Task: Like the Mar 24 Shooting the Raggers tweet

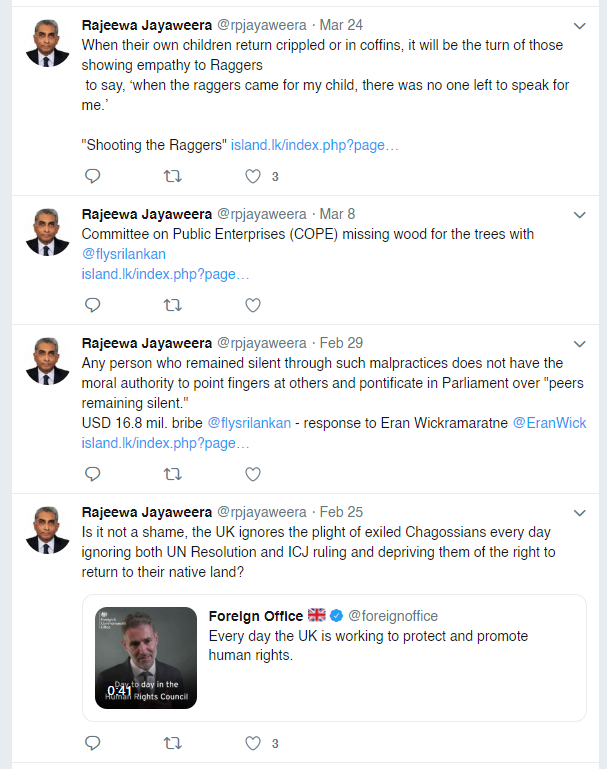Action: 253,176
